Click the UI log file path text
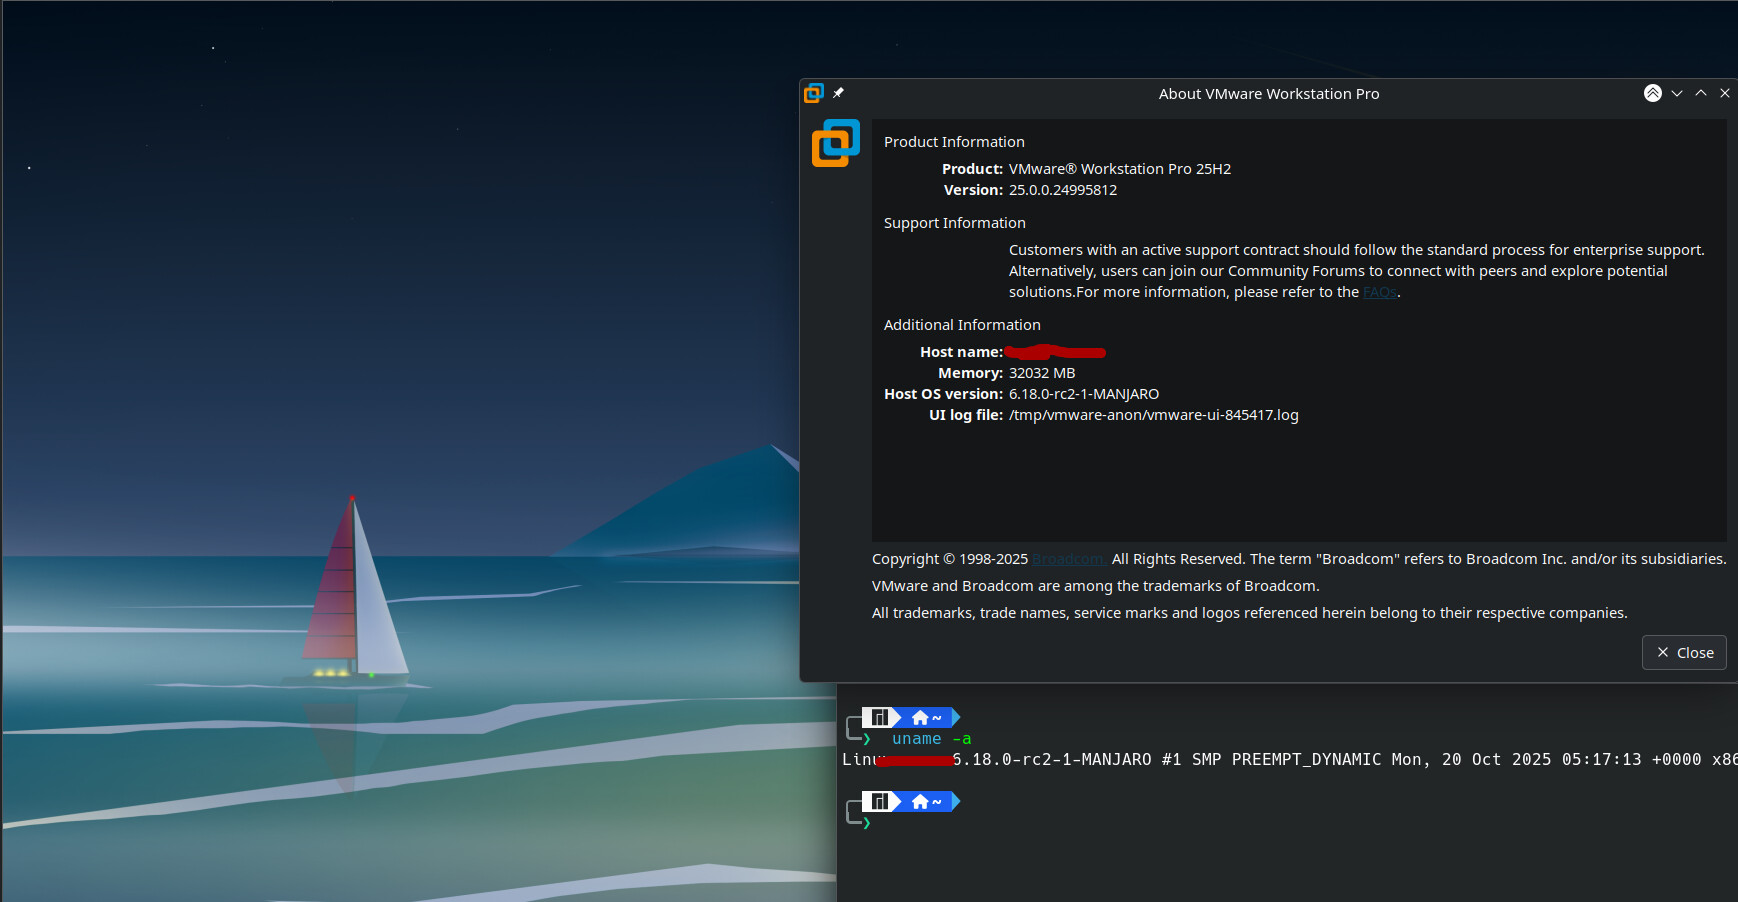The width and height of the screenshot is (1738, 902). click(x=1153, y=415)
